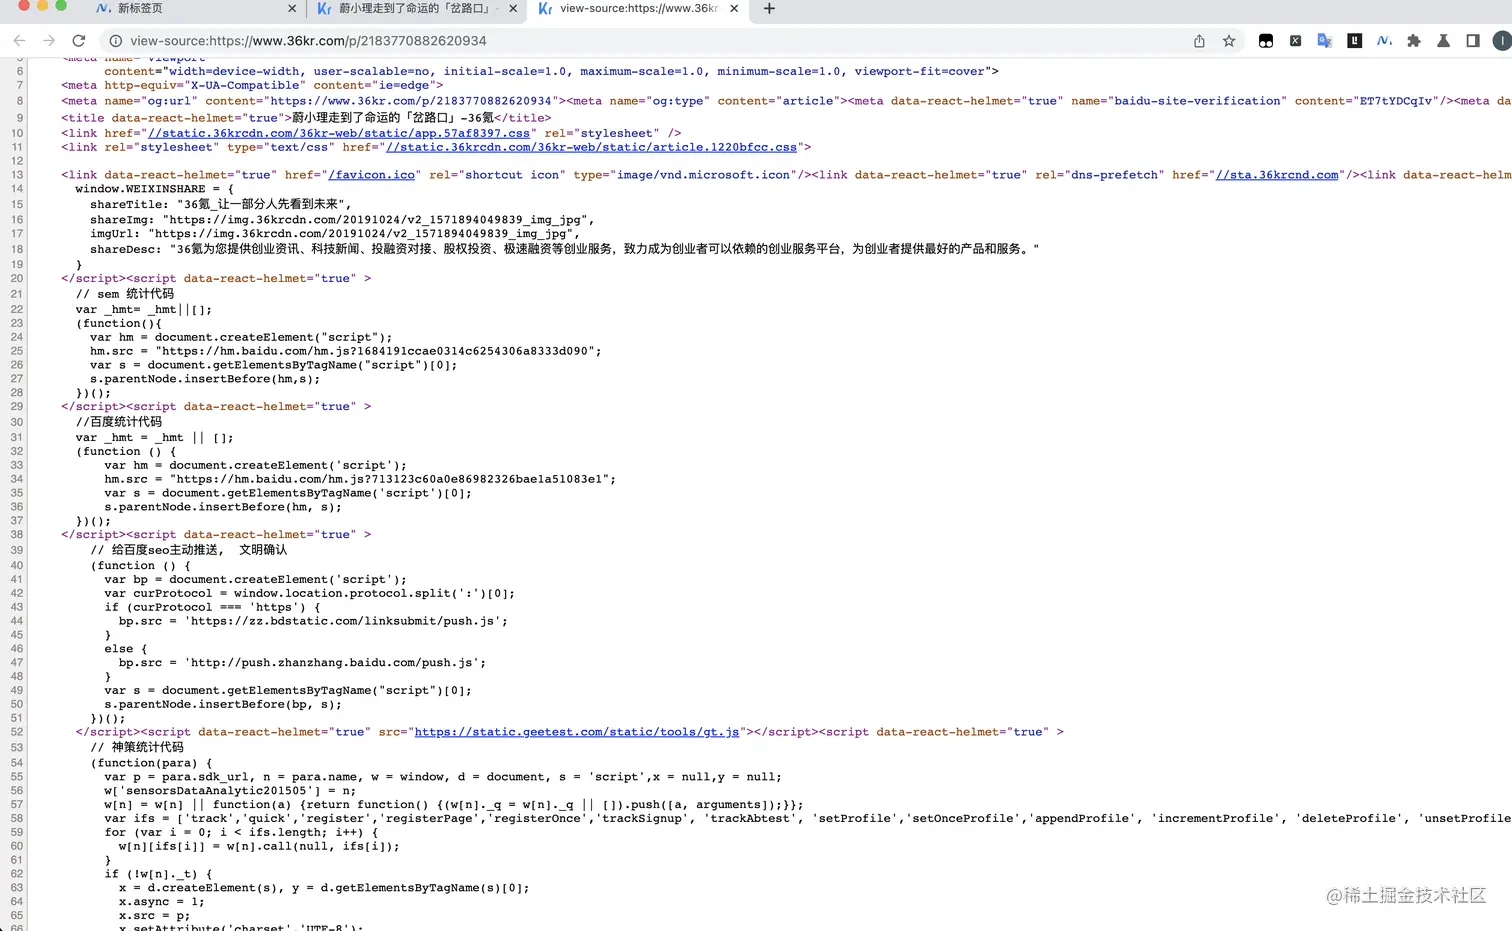This screenshot has width=1512, height=931.
Task: Click the X-UA-Compatible meta line
Action: (252, 86)
